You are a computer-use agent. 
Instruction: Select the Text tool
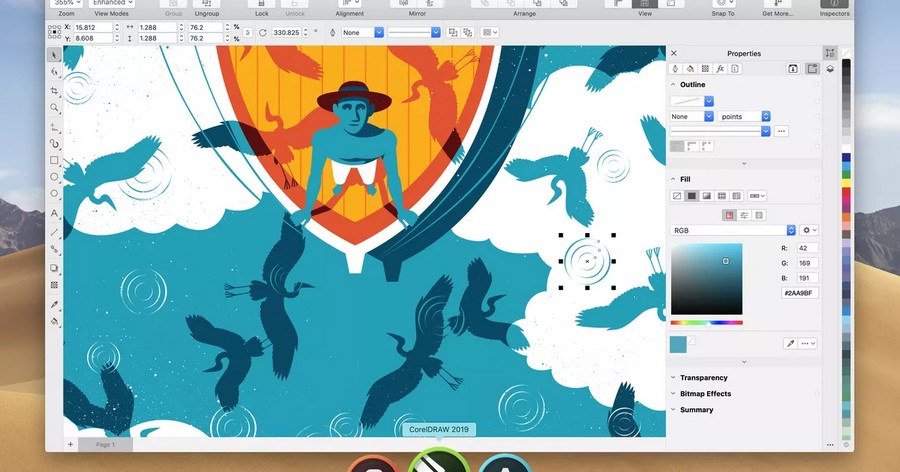tap(55, 214)
